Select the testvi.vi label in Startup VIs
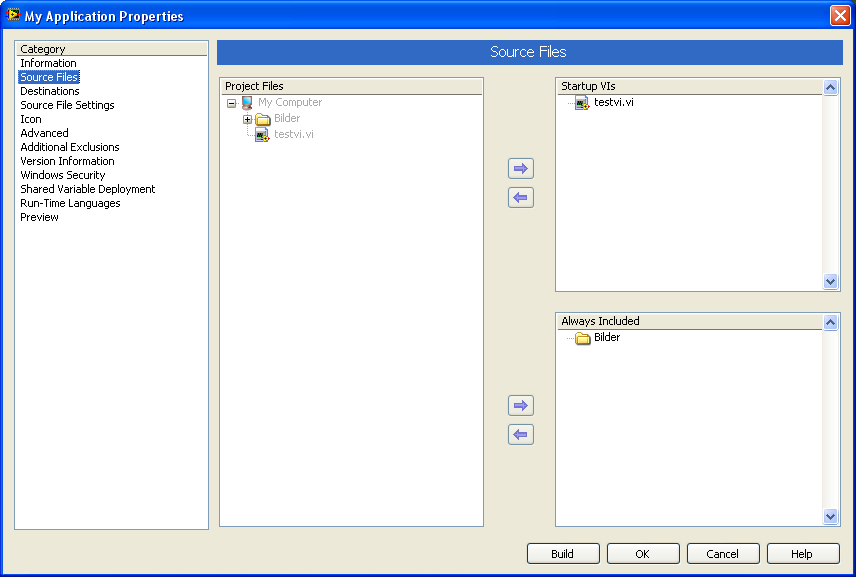The width and height of the screenshot is (856, 577). pos(614,102)
